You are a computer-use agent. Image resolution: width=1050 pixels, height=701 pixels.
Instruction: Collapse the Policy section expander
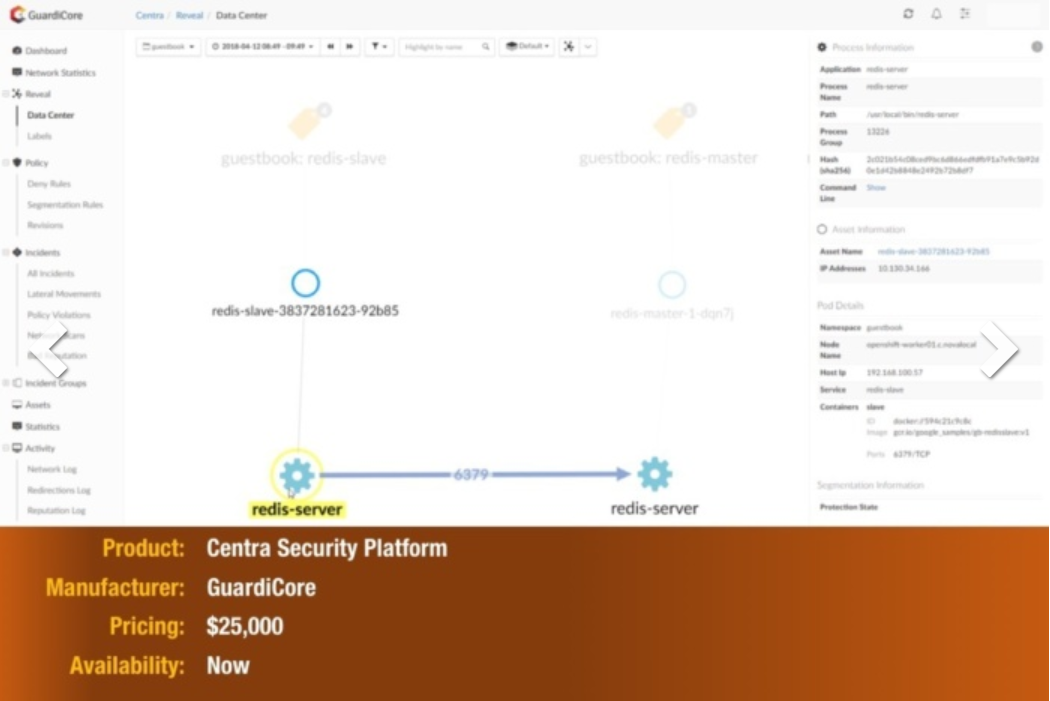point(5,163)
